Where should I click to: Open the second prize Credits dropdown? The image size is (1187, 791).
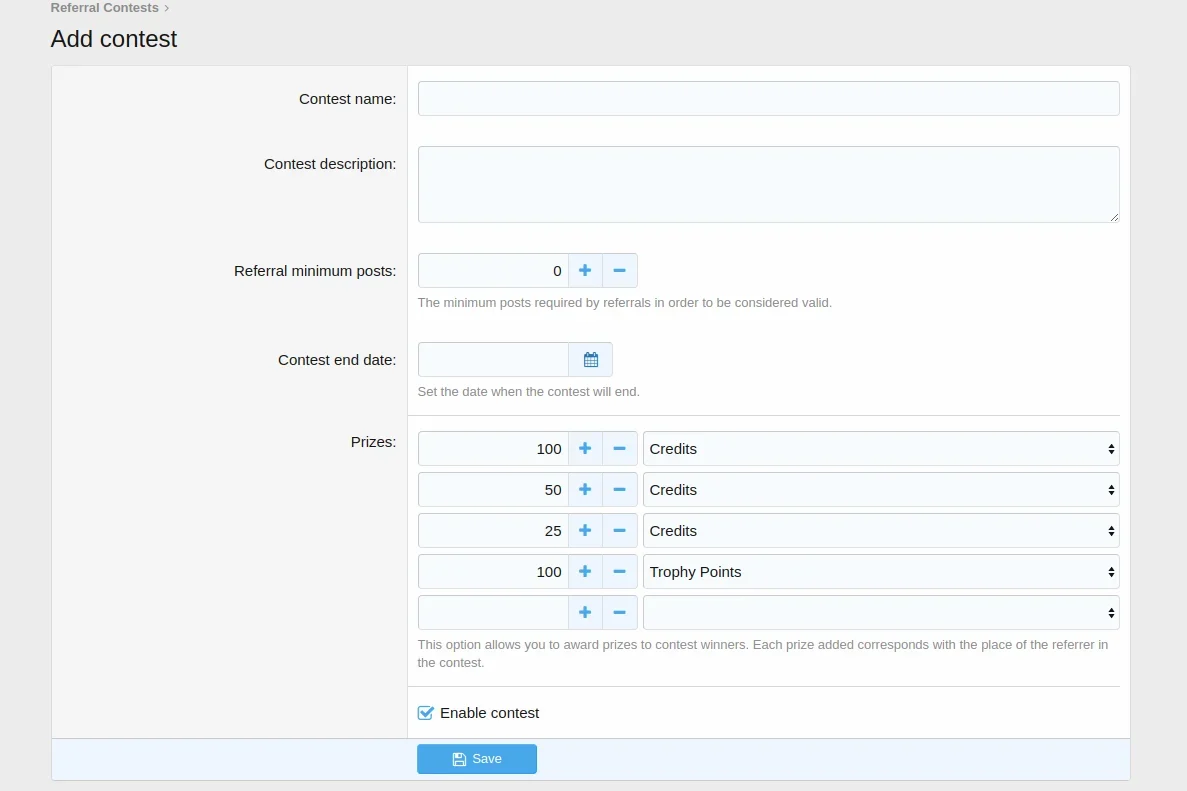tap(880, 490)
